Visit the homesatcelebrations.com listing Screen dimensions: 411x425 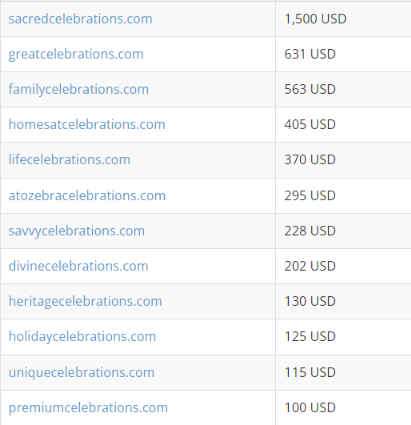[x=87, y=125]
